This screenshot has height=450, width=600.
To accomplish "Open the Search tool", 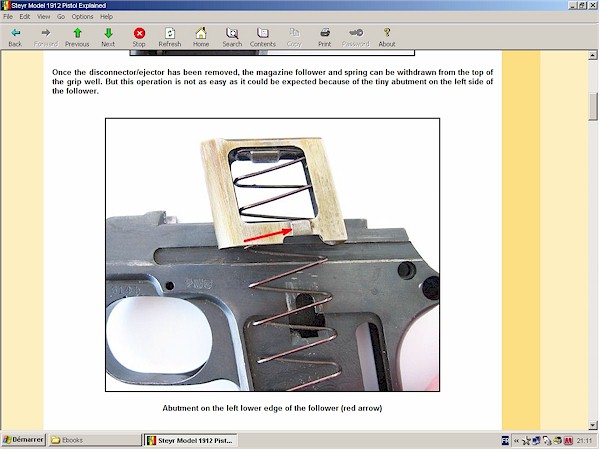I will click(x=232, y=37).
